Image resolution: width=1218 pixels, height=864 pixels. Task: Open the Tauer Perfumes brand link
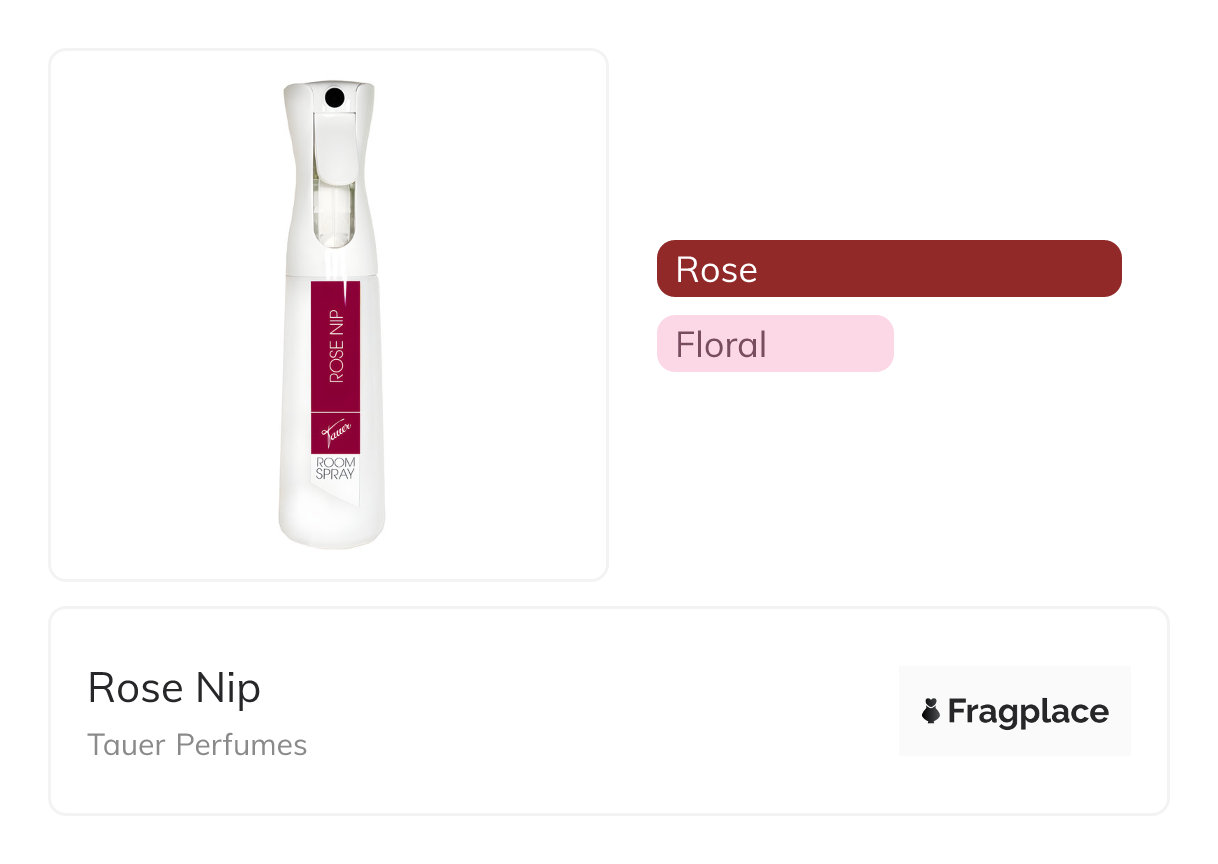(x=197, y=745)
